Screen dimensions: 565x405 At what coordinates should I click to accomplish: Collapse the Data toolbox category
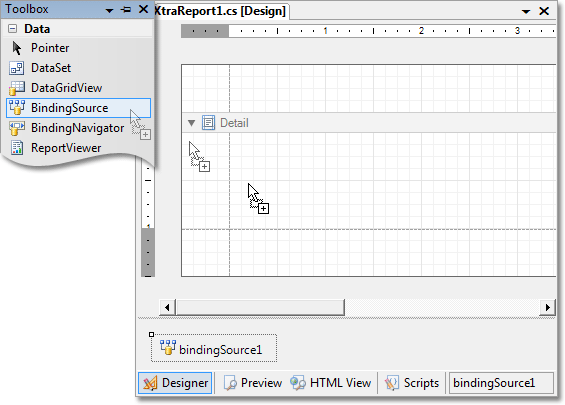pos(13,29)
